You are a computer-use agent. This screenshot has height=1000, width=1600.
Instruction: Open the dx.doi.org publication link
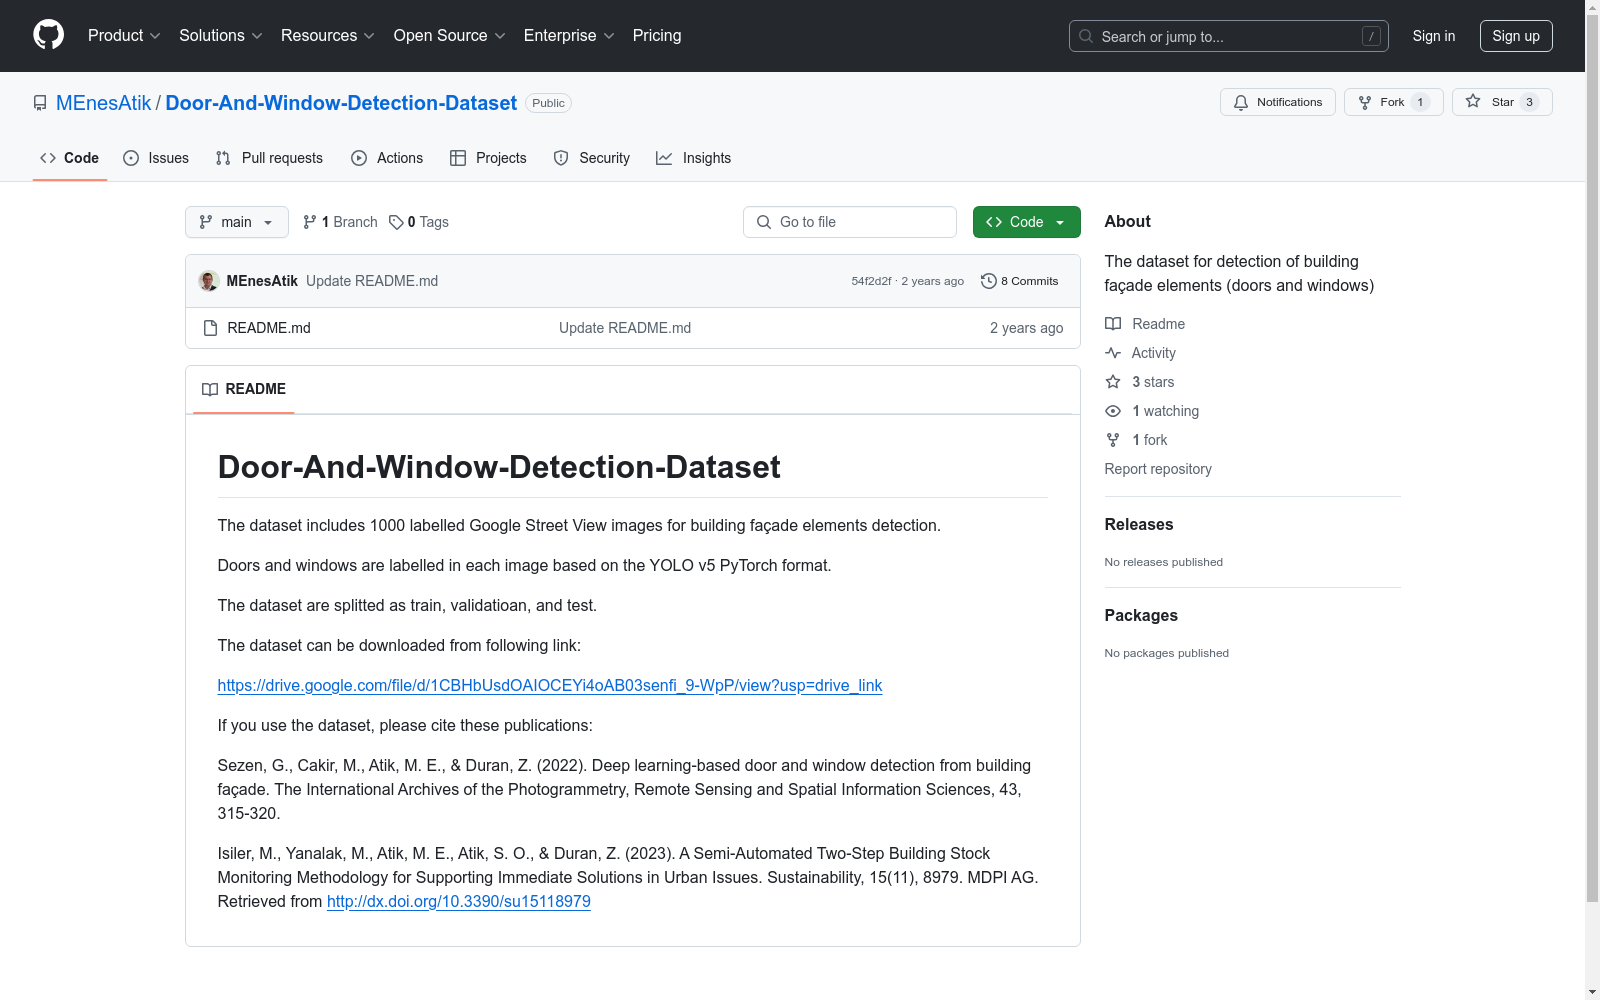pos(458,901)
